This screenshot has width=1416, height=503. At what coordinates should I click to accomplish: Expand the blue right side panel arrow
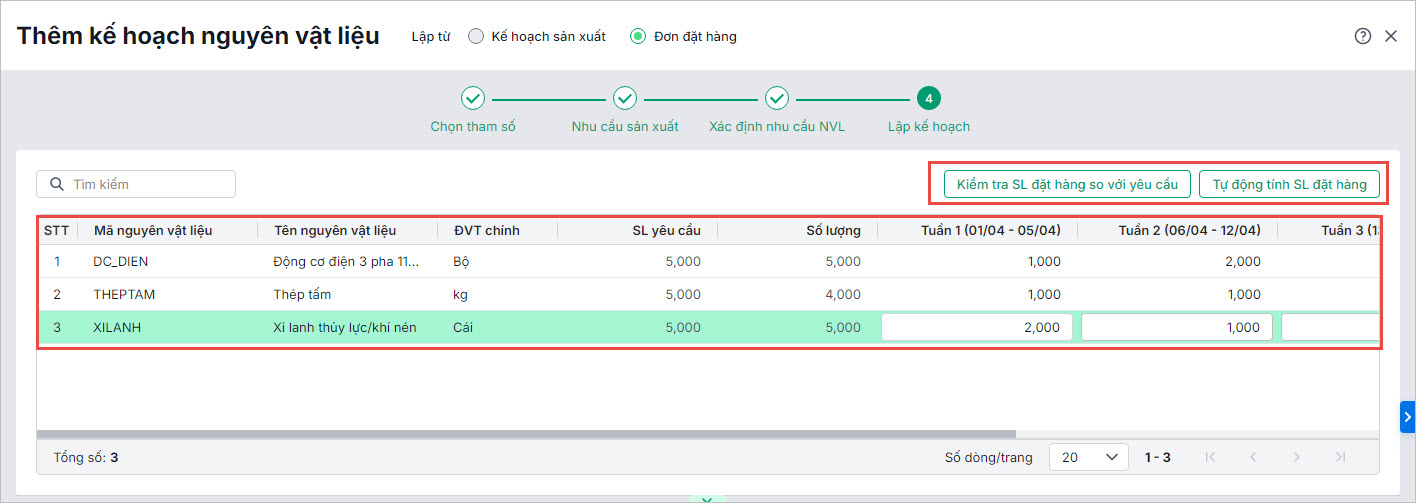tap(1407, 416)
